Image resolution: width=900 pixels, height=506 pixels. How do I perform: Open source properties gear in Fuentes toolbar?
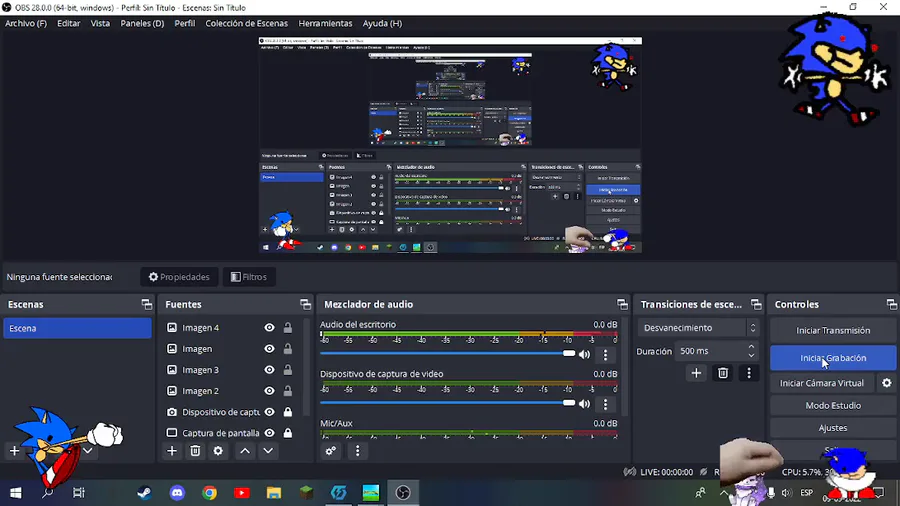(218, 451)
